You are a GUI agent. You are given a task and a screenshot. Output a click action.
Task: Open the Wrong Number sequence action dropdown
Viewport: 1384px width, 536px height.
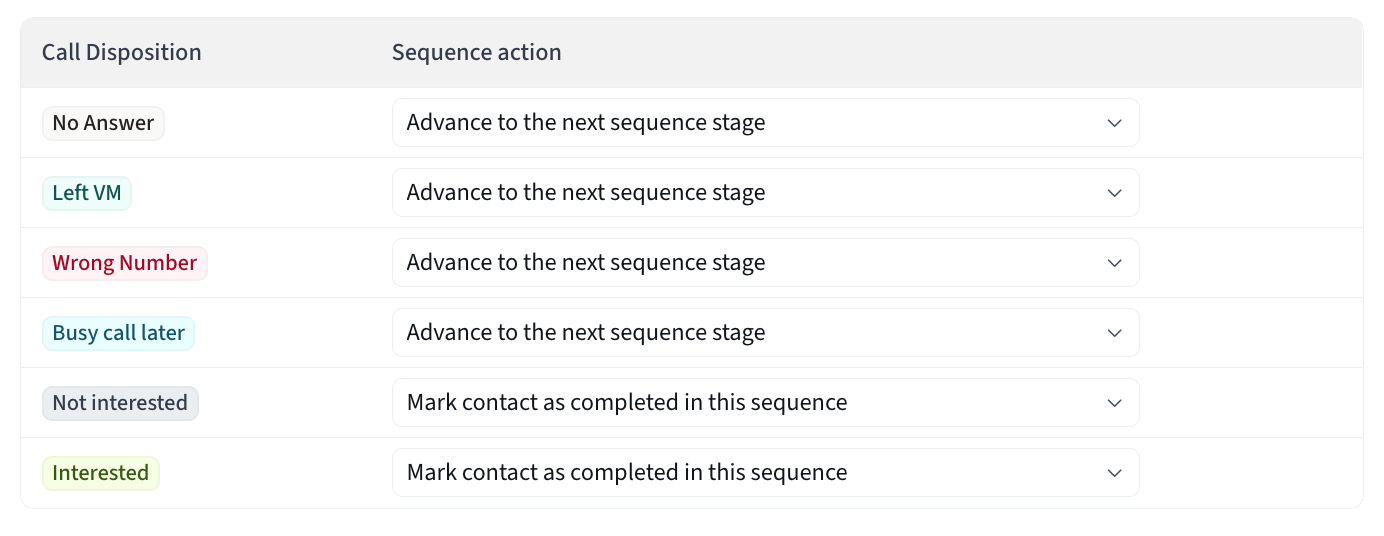tap(765, 263)
